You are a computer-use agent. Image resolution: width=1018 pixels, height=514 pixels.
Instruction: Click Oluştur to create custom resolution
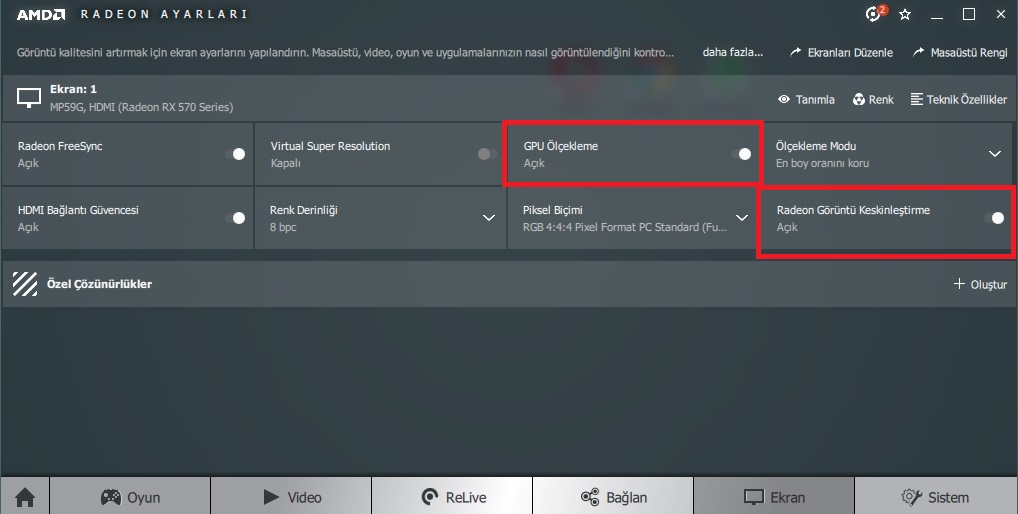tap(980, 284)
